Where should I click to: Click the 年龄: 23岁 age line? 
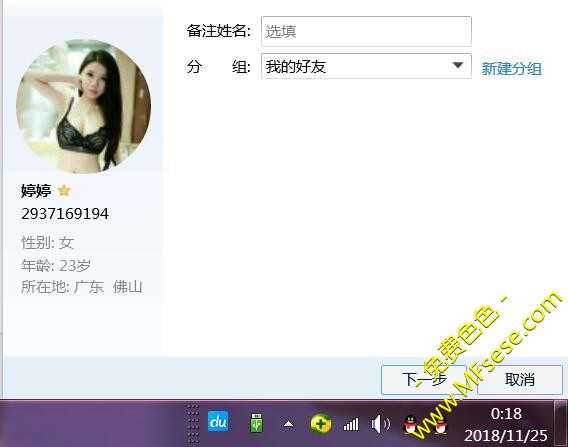pyautogui.click(x=56, y=266)
